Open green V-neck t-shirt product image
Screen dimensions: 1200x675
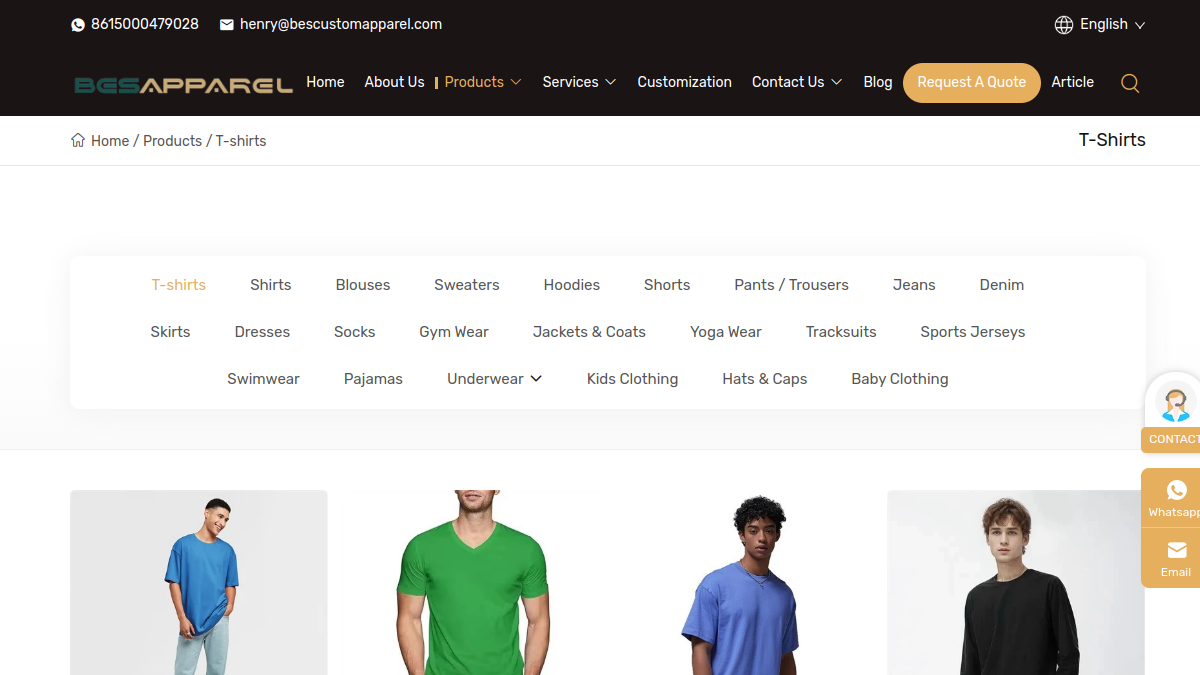pos(471,582)
